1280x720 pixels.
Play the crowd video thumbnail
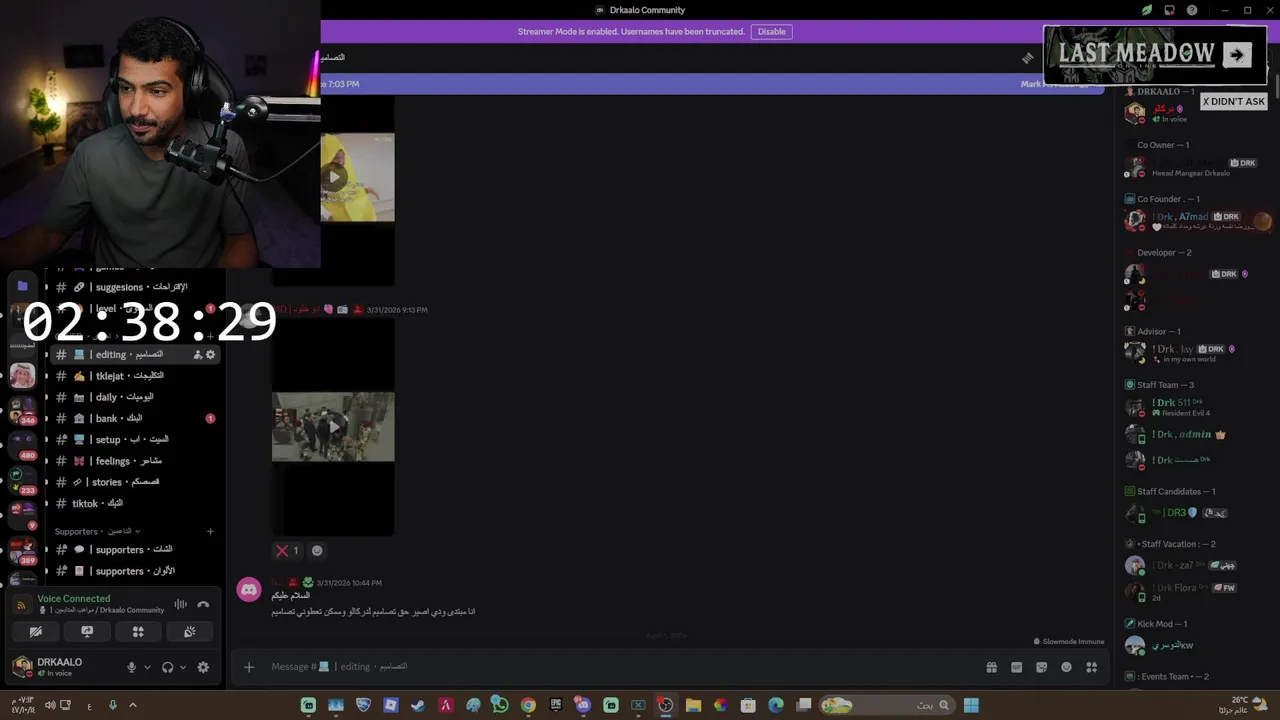[x=333, y=427]
